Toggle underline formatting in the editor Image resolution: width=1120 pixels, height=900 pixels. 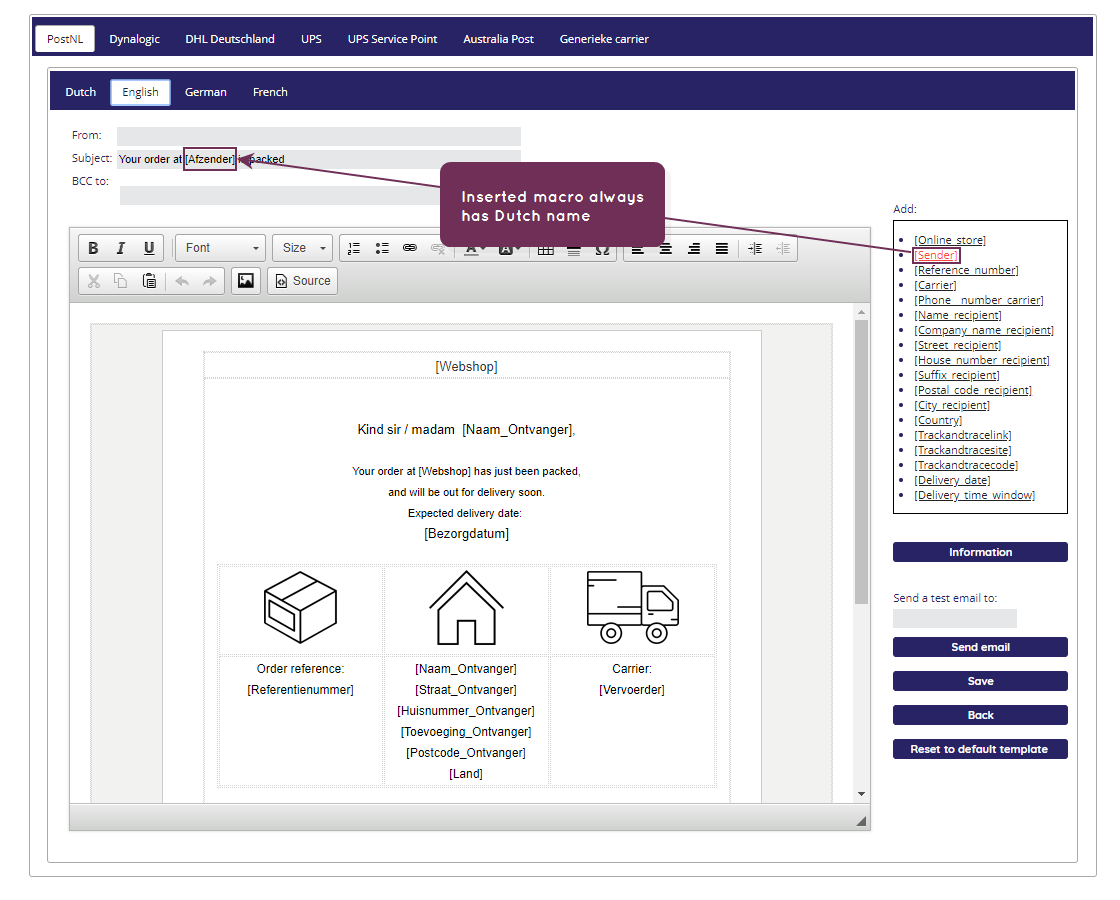tap(149, 248)
